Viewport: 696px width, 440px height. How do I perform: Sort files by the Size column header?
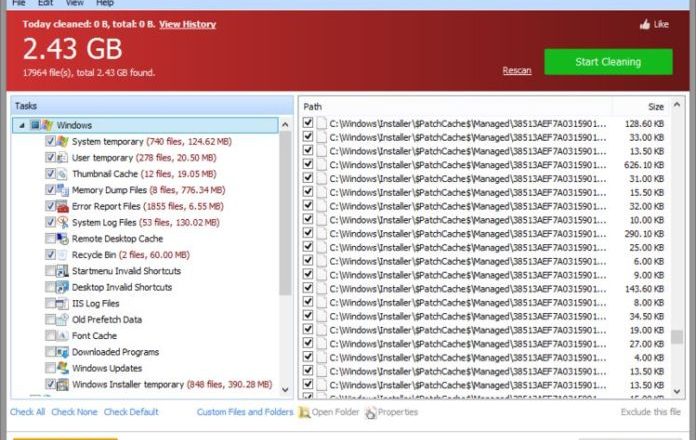(655, 105)
